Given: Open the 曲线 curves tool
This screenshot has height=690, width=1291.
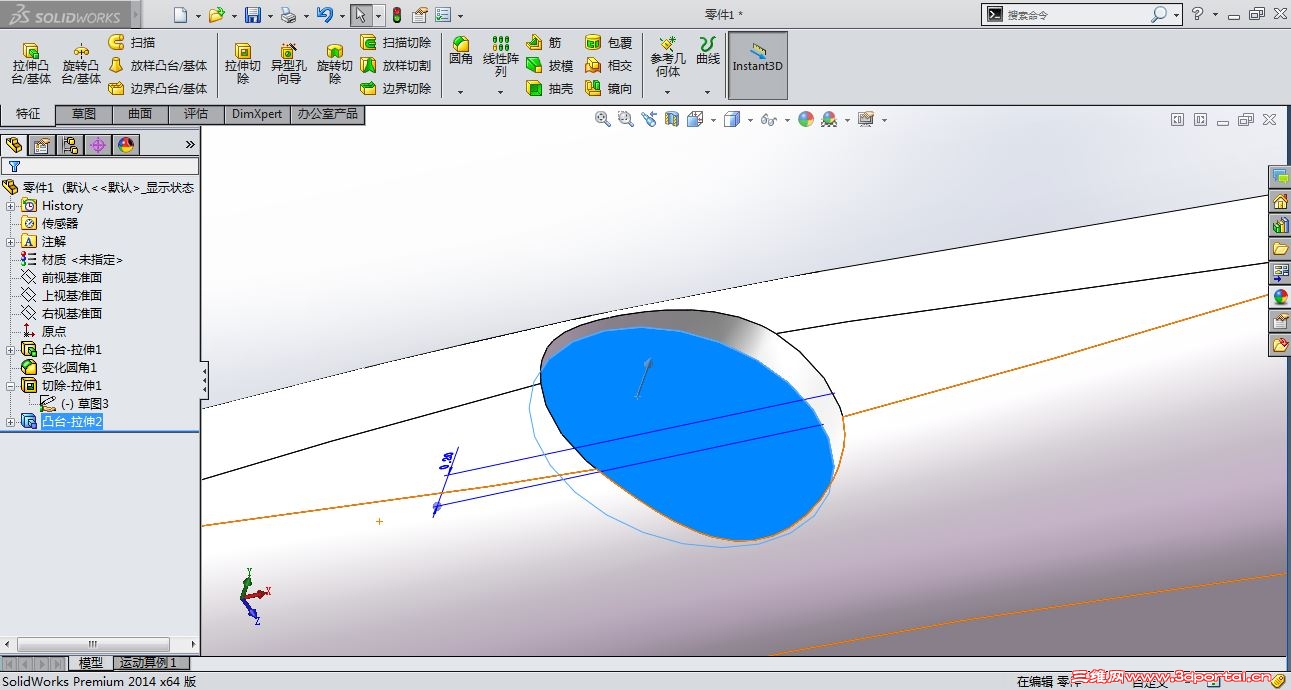Looking at the screenshot, I should [708, 51].
